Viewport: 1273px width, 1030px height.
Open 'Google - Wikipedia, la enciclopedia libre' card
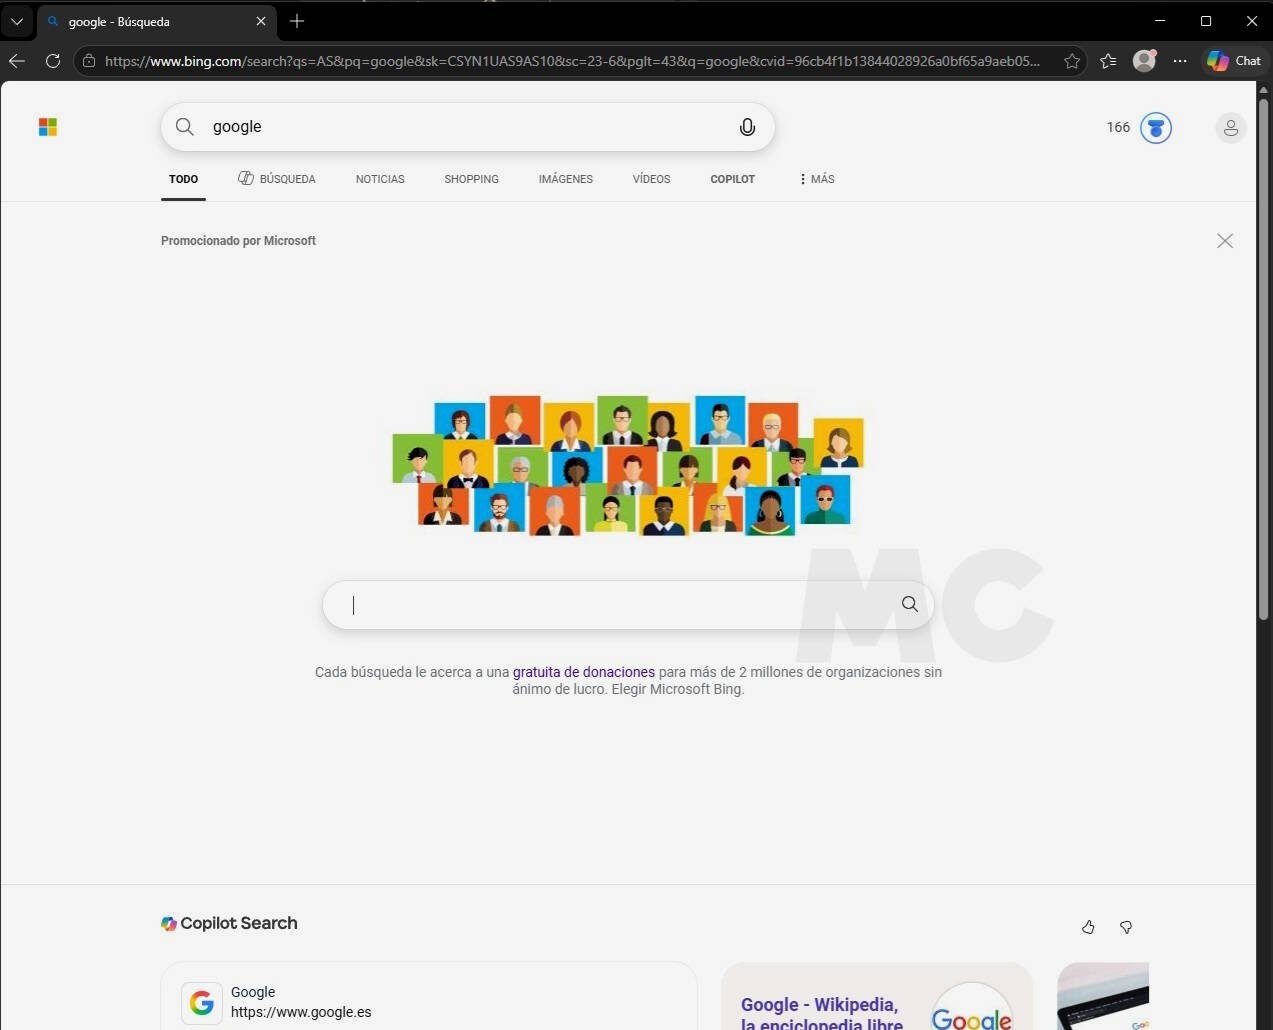point(821,1013)
